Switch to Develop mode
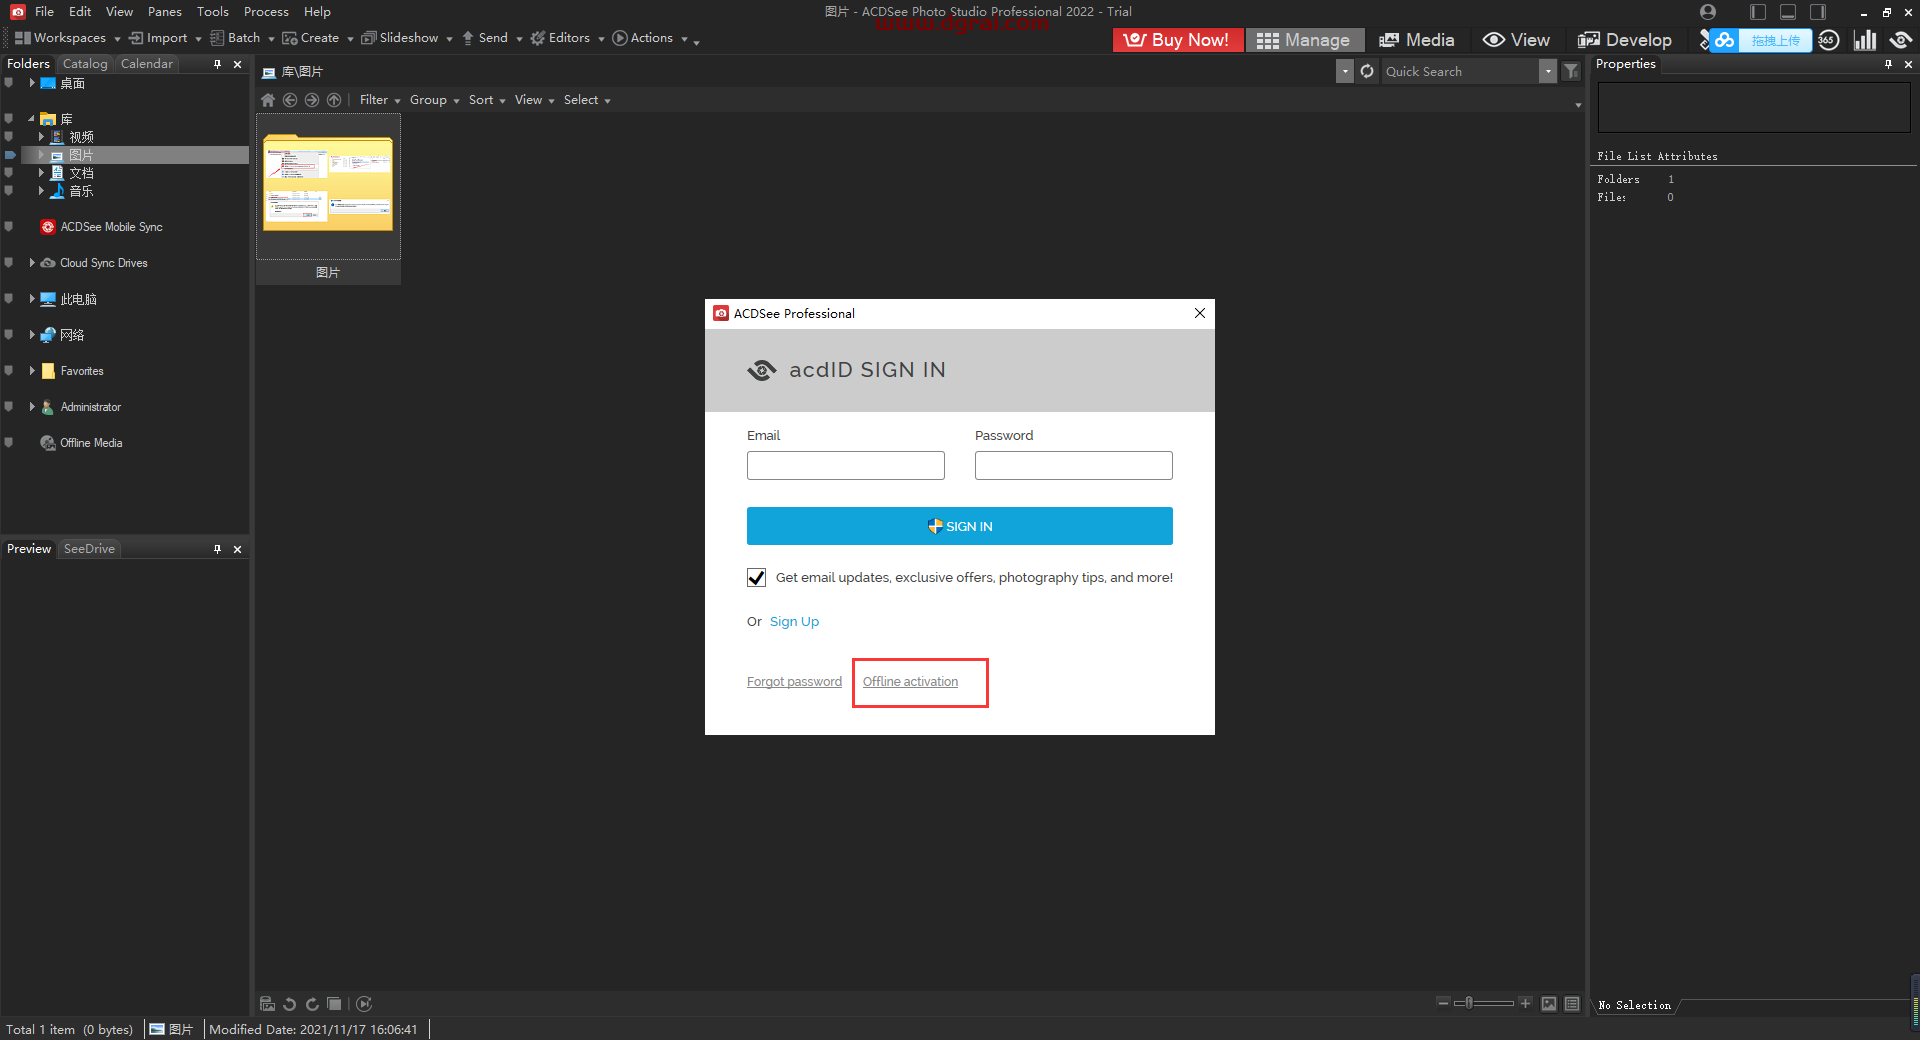The width and height of the screenshot is (1920, 1040). (x=1625, y=40)
